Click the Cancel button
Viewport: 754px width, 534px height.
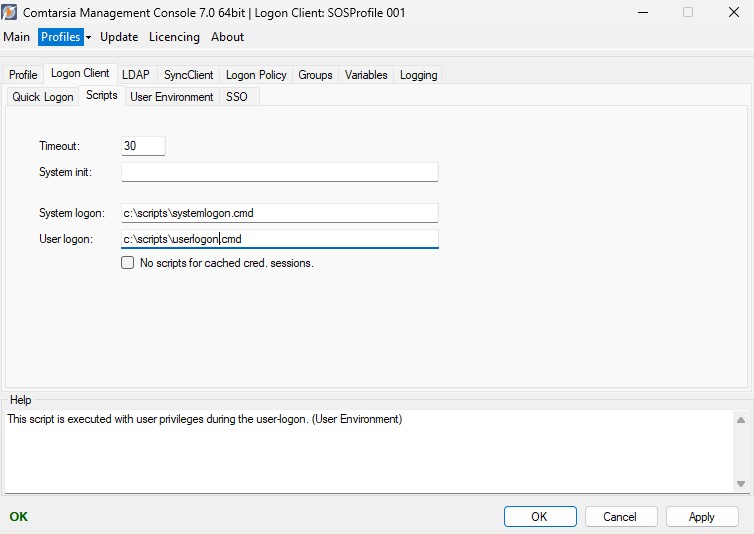pyautogui.click(x=621, y=517)
